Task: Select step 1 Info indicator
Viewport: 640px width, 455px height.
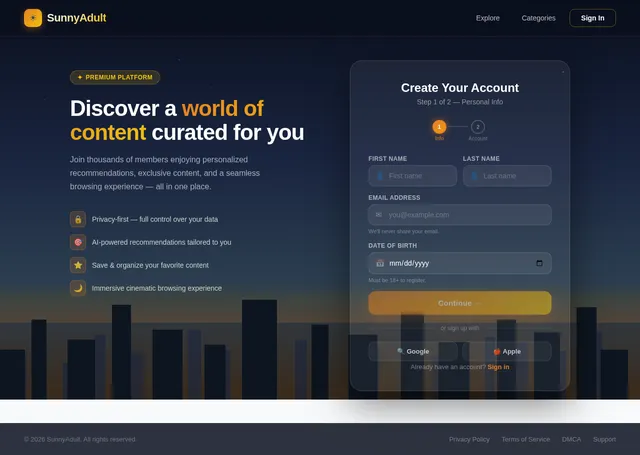Action: [x=439, y=127]
